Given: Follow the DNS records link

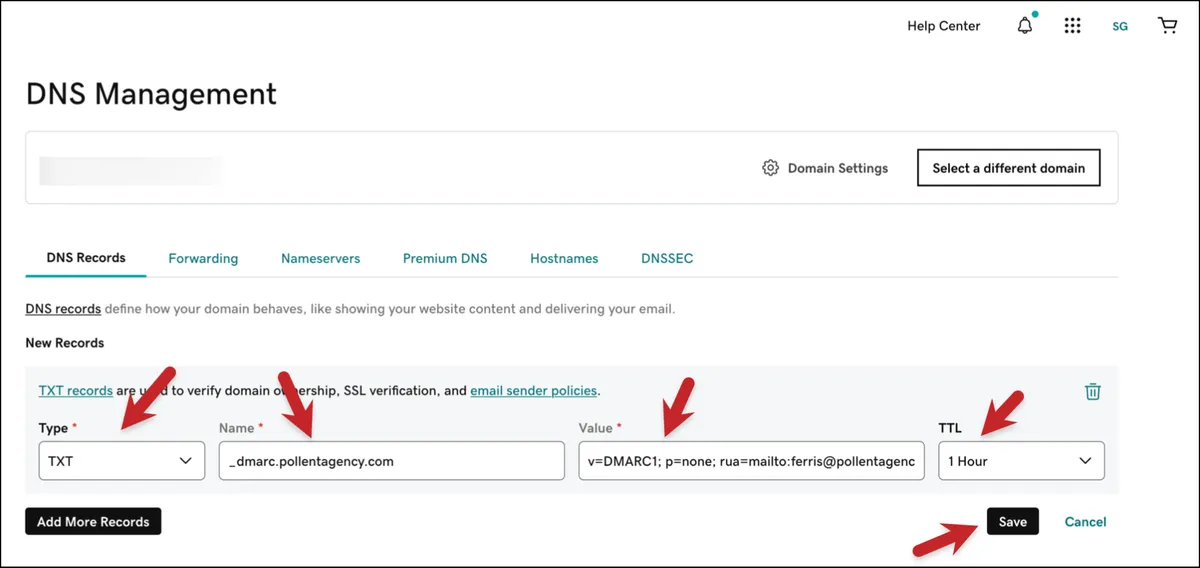Looking at the screenshot, I should pos(63,309).
